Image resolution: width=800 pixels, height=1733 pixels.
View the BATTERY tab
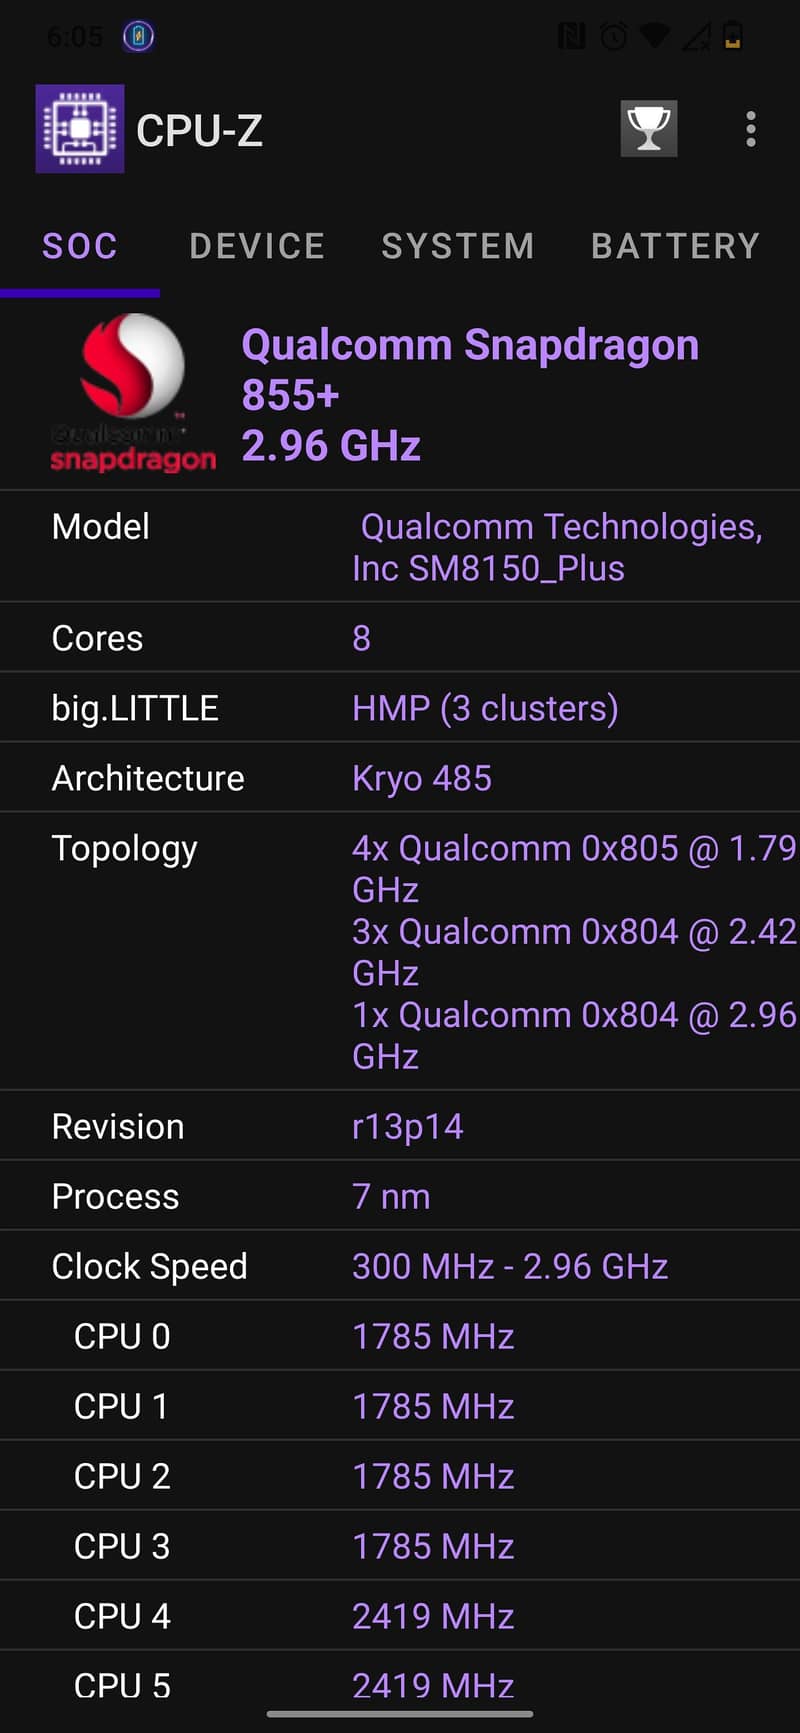click(675, 246)
